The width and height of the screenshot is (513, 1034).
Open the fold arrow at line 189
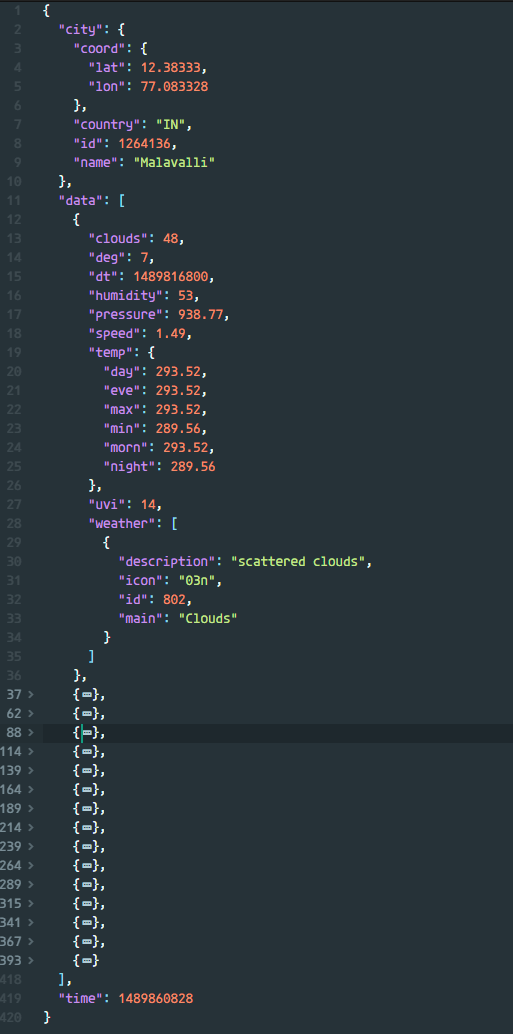pyautogui.click(x=31, y=808)
